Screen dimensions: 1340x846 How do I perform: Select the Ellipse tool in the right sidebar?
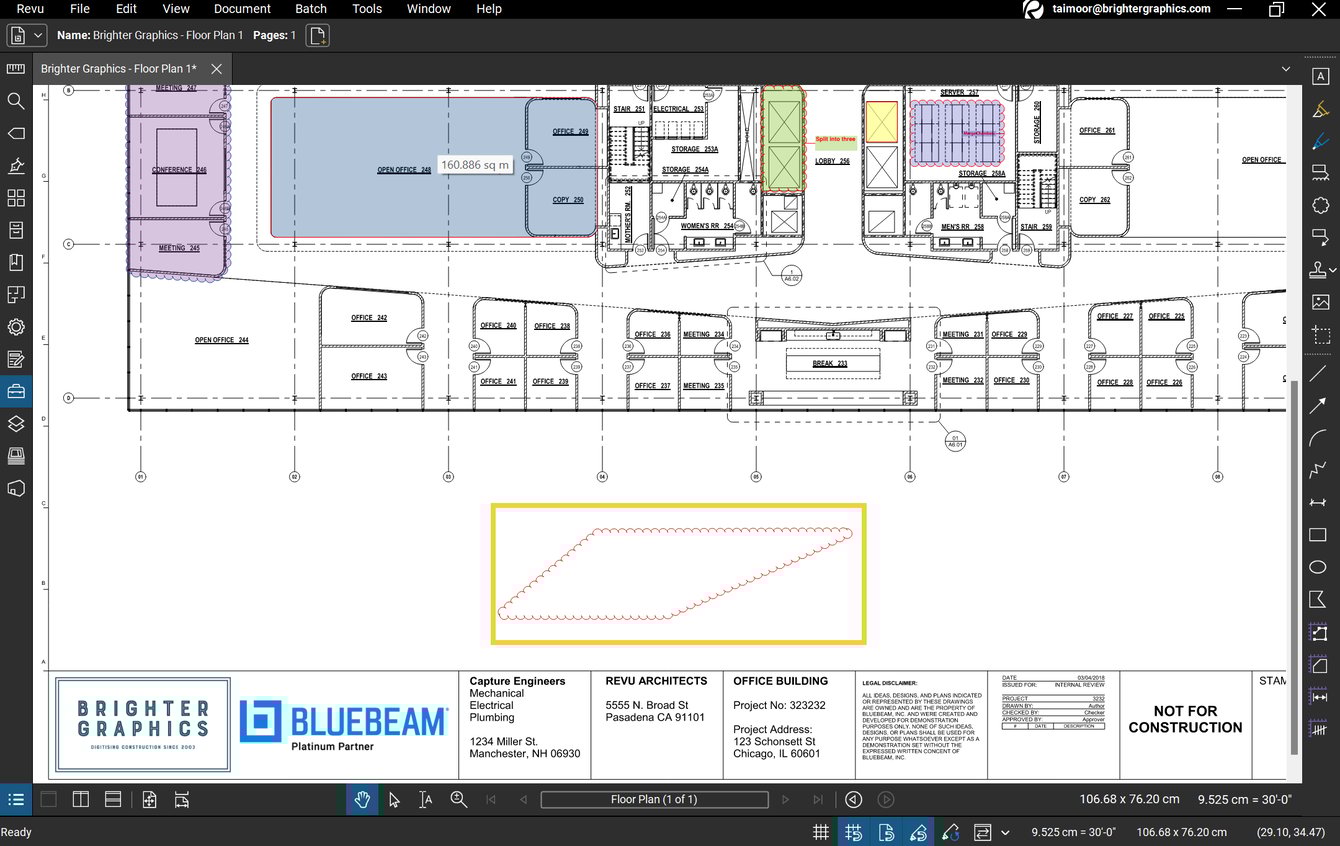(x=1320, y=567)
